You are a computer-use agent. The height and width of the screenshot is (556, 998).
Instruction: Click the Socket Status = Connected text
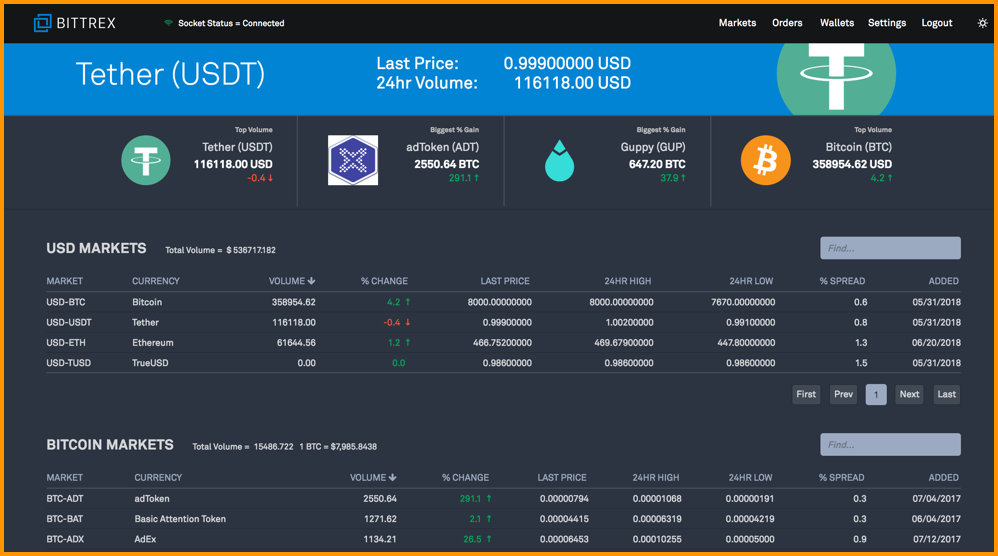pos(231,23)
